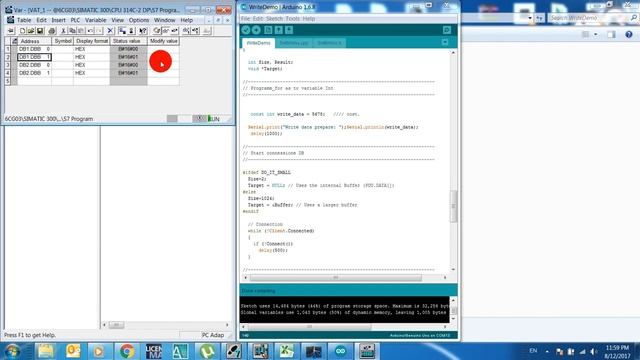Click the row header number 5
The height and width of the screenshot is (360, 640).
pos(7,81)
